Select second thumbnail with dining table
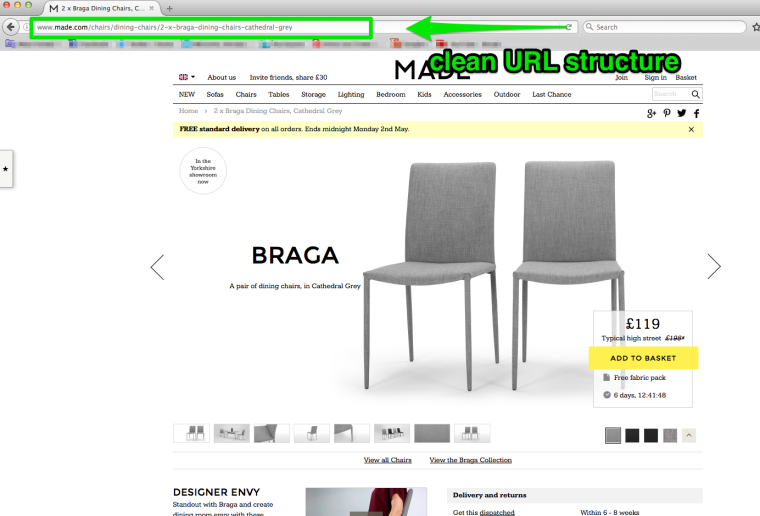 tap(232, 433)
